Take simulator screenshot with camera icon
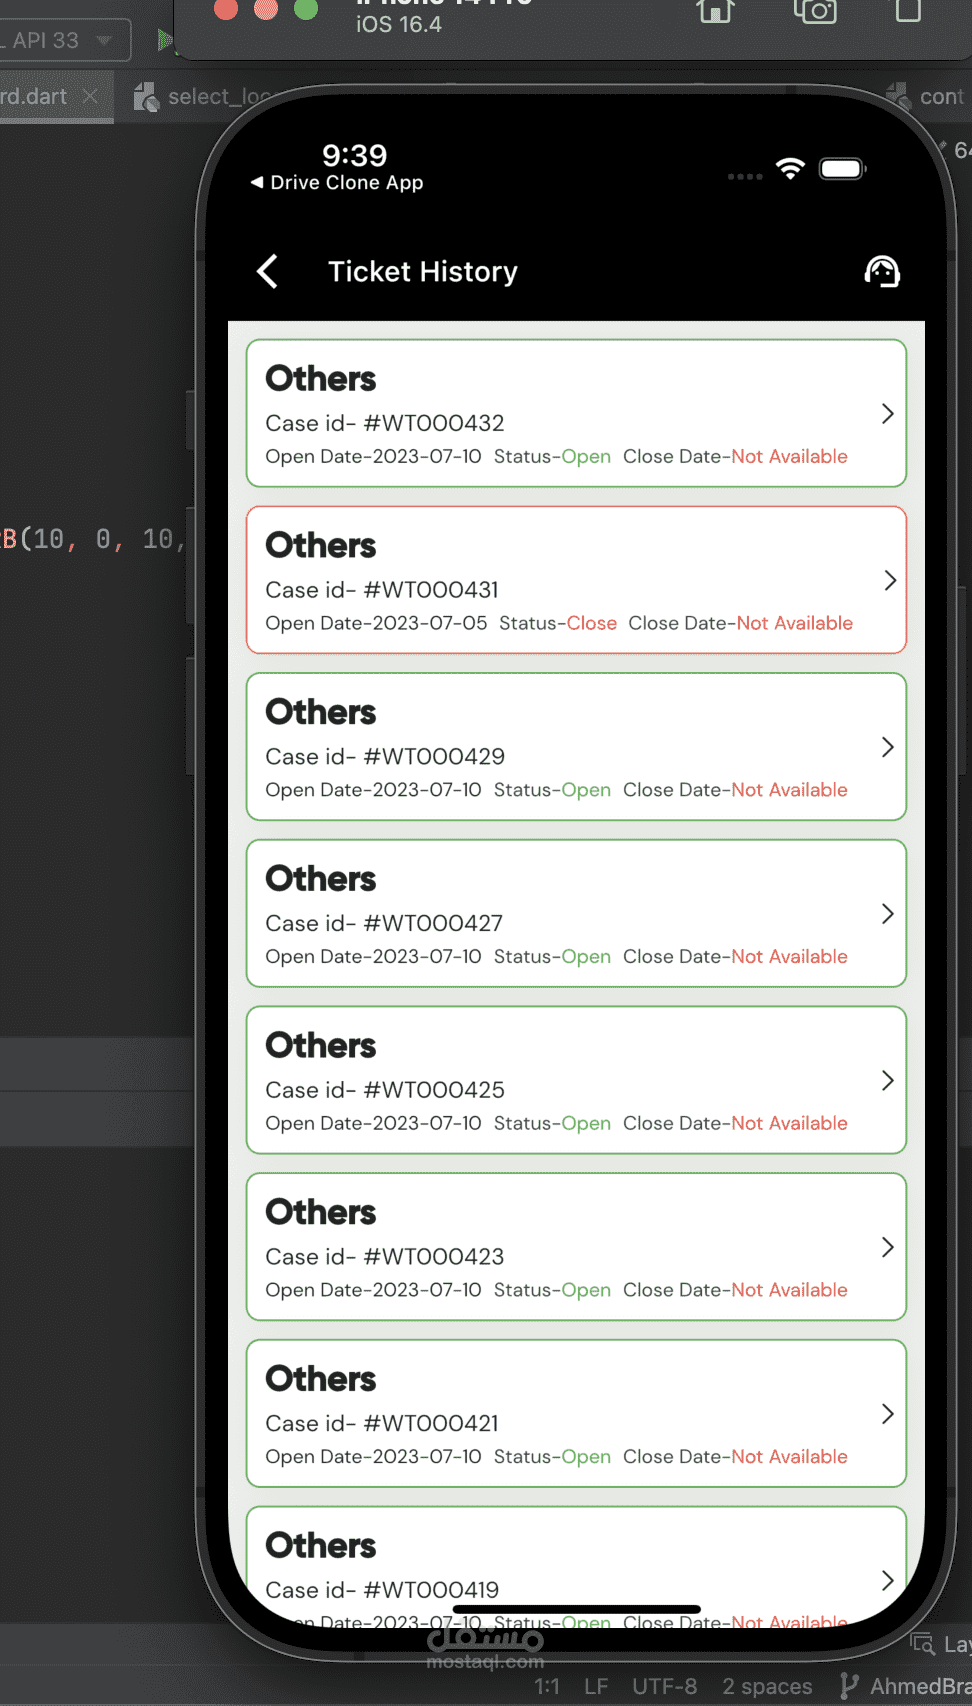The height and width of the screenshot is (1706, 972). [x=815, y=10]
